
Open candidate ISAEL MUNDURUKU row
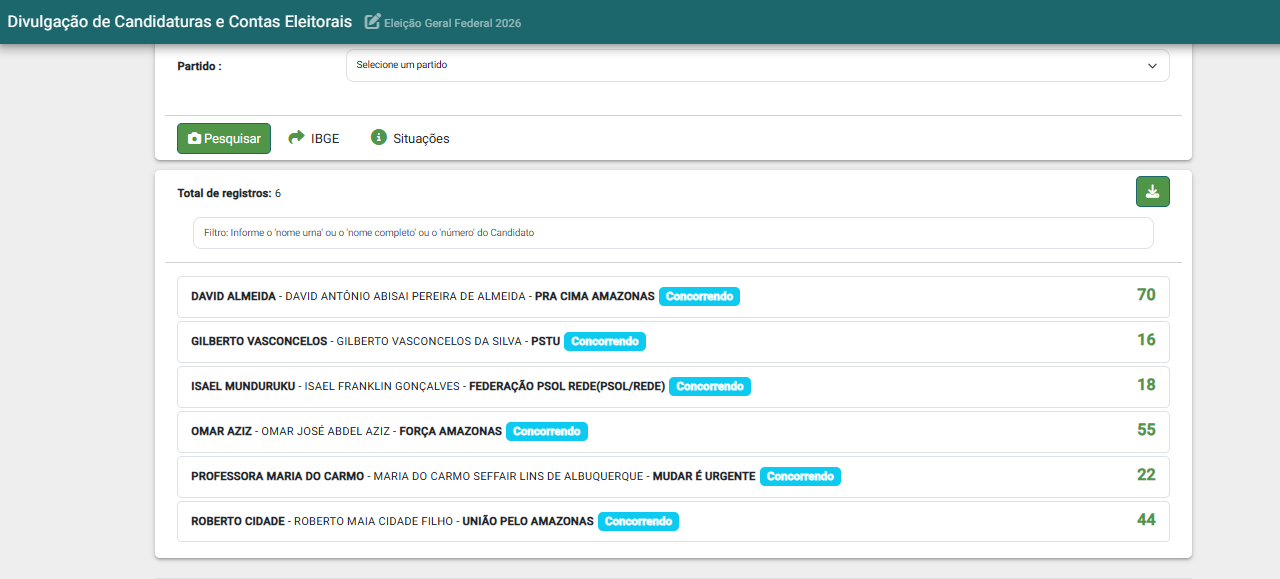pos(673,387)
